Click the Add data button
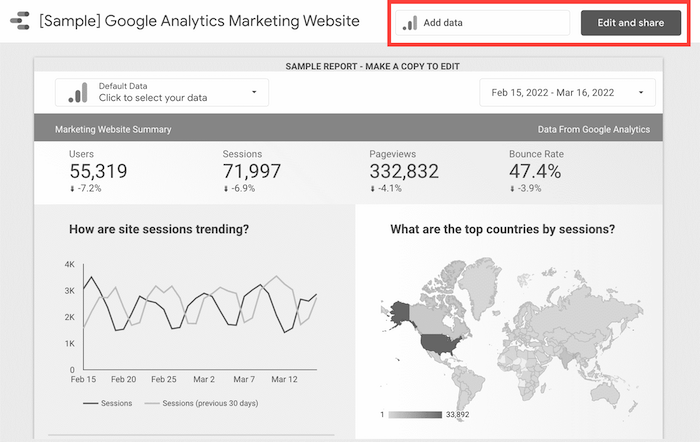Screen dimensions: 700x442 482,23
